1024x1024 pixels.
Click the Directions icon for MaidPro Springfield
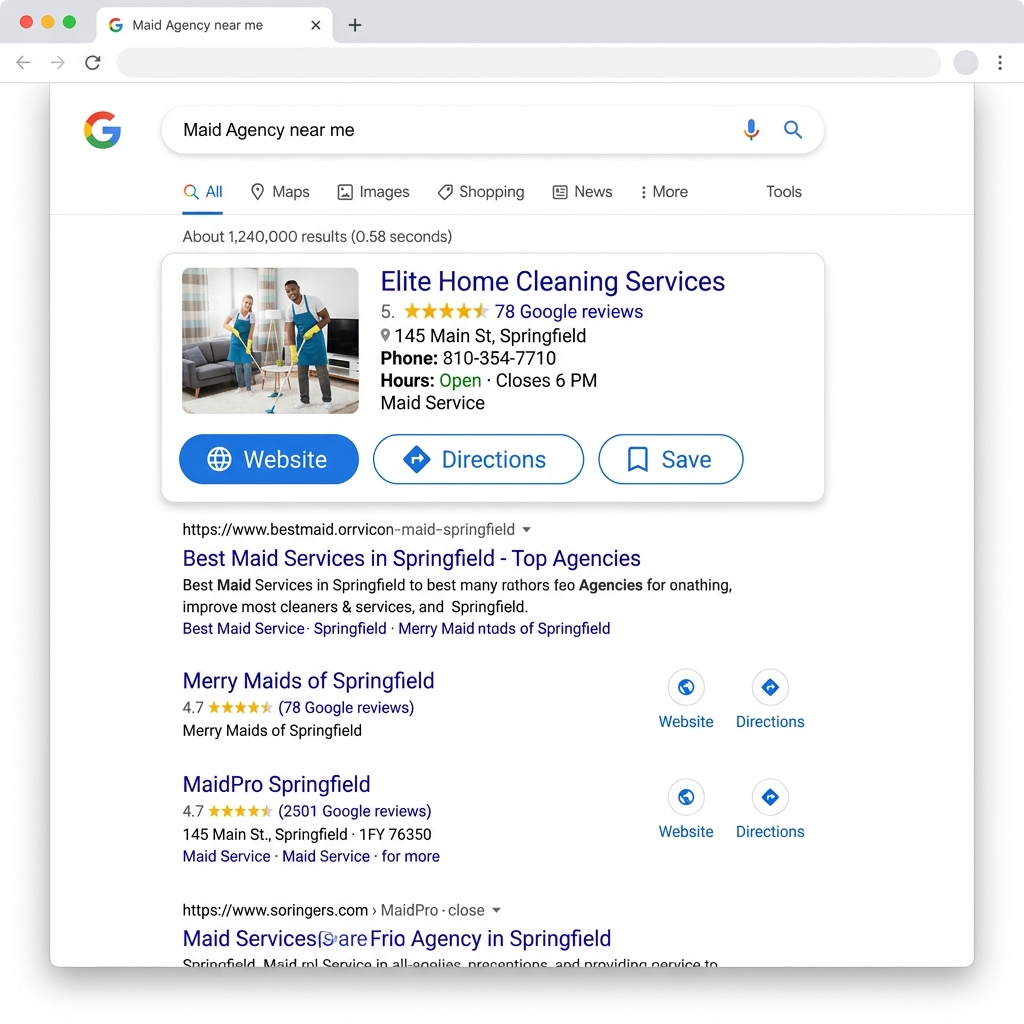click(x=770, y=797)
